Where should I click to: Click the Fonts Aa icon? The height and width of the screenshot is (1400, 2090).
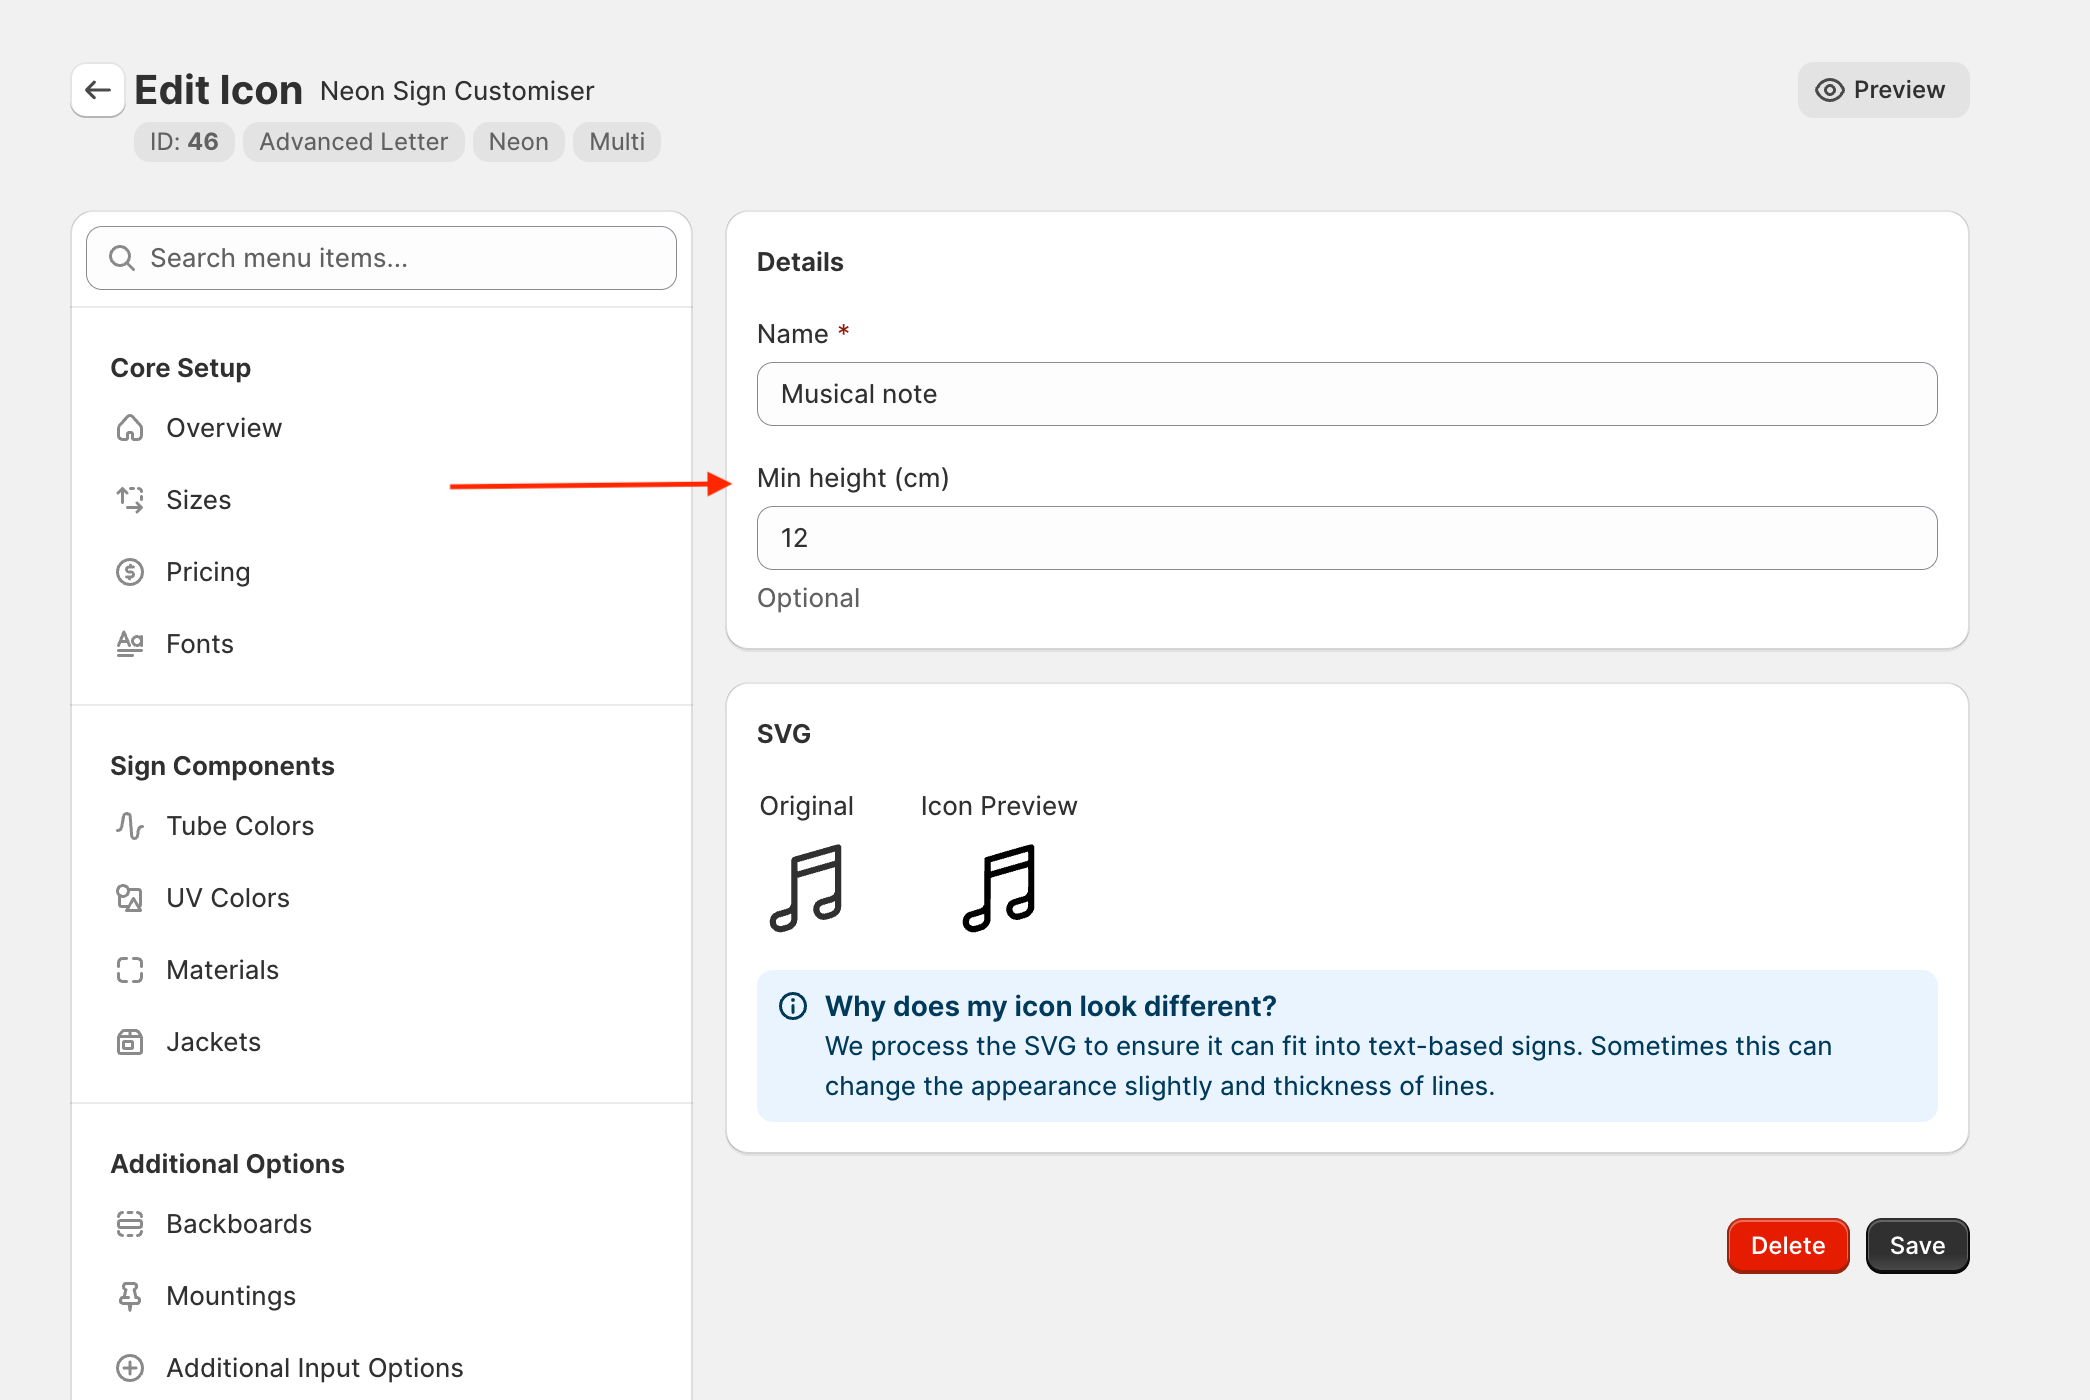[130, 644]
